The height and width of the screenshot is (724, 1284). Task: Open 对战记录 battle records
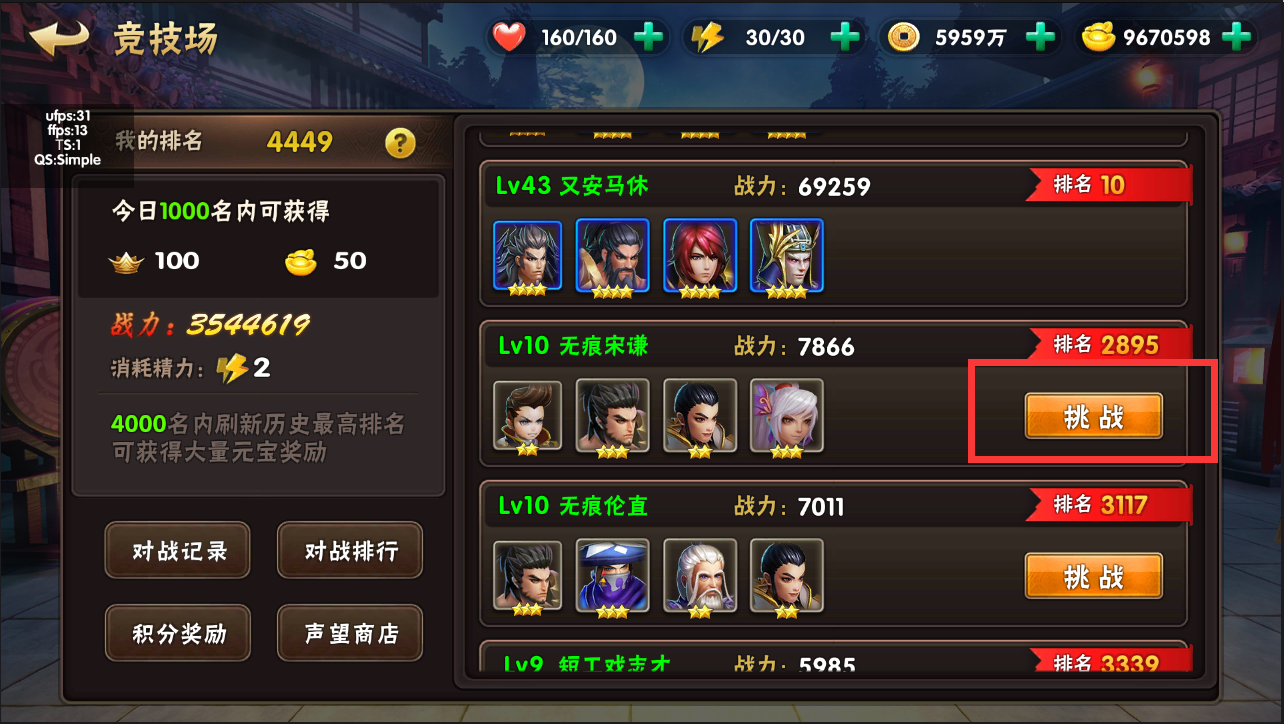(x=178, y=550)
